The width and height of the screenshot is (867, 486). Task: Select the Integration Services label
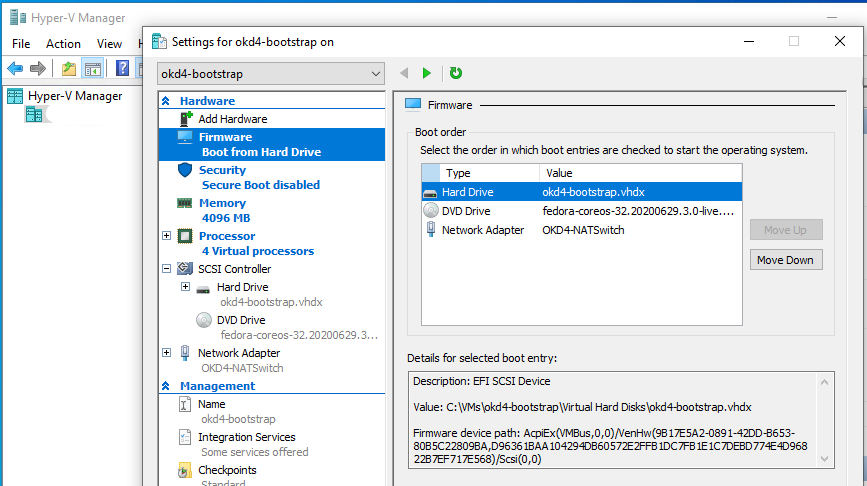(247, 437)
